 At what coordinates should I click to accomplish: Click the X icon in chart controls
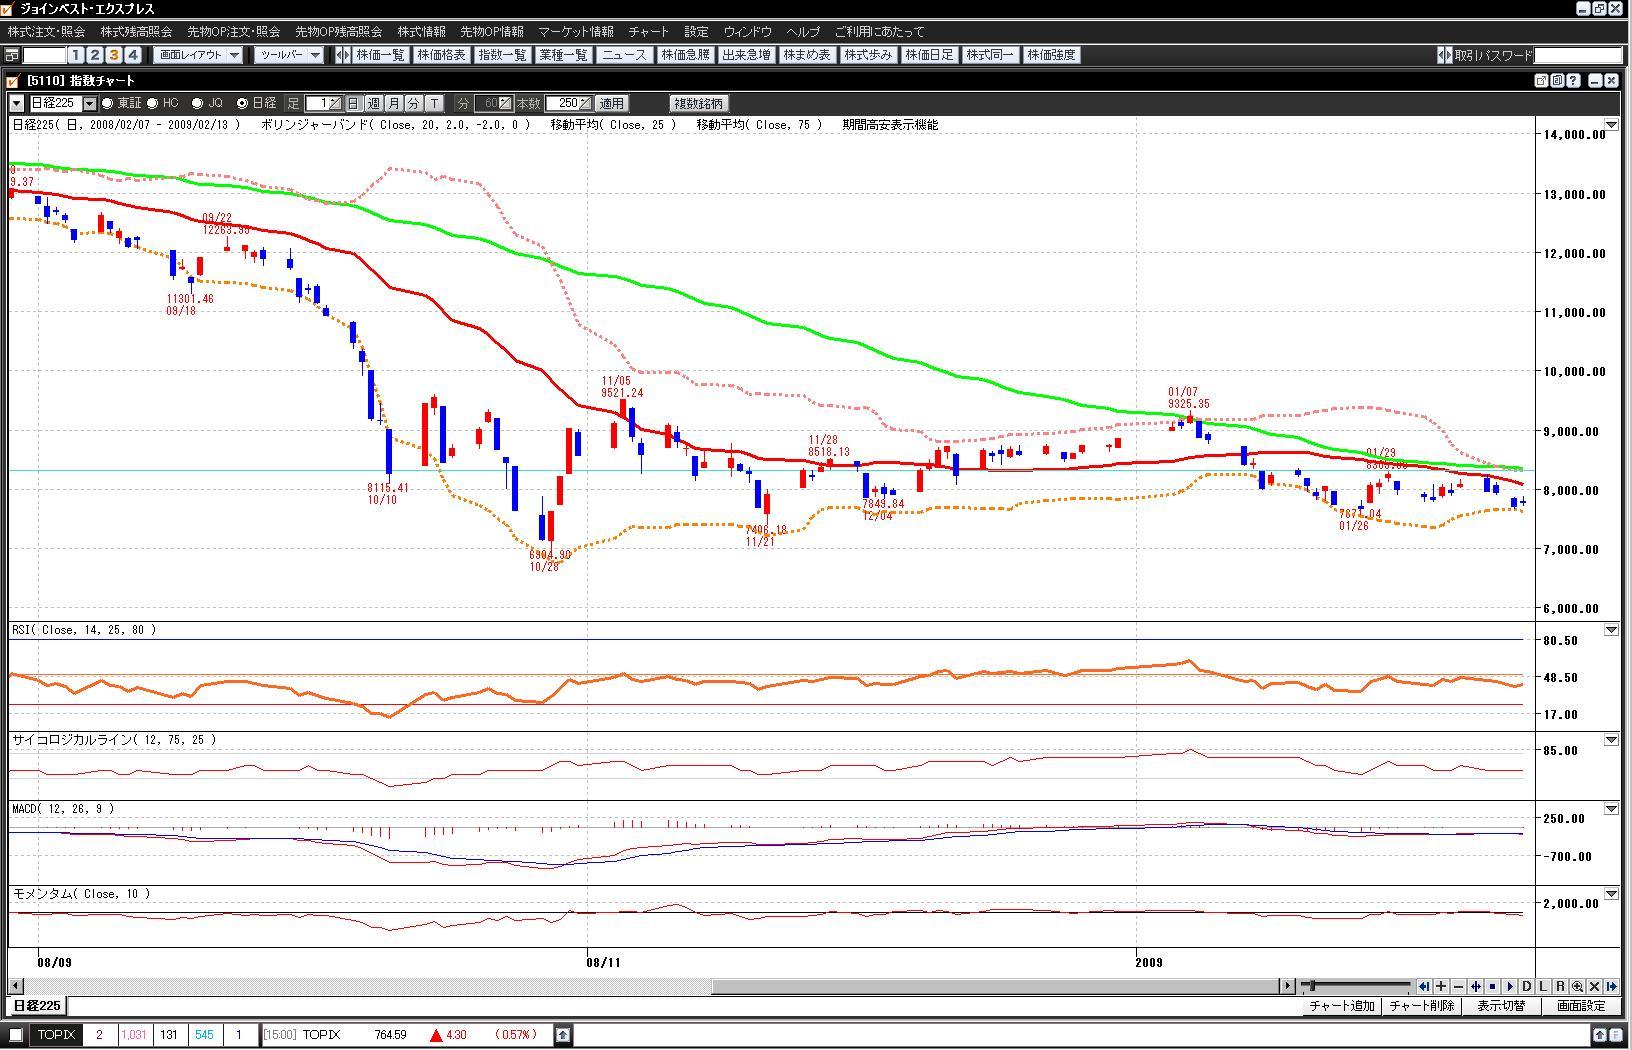pos(1594,986)
